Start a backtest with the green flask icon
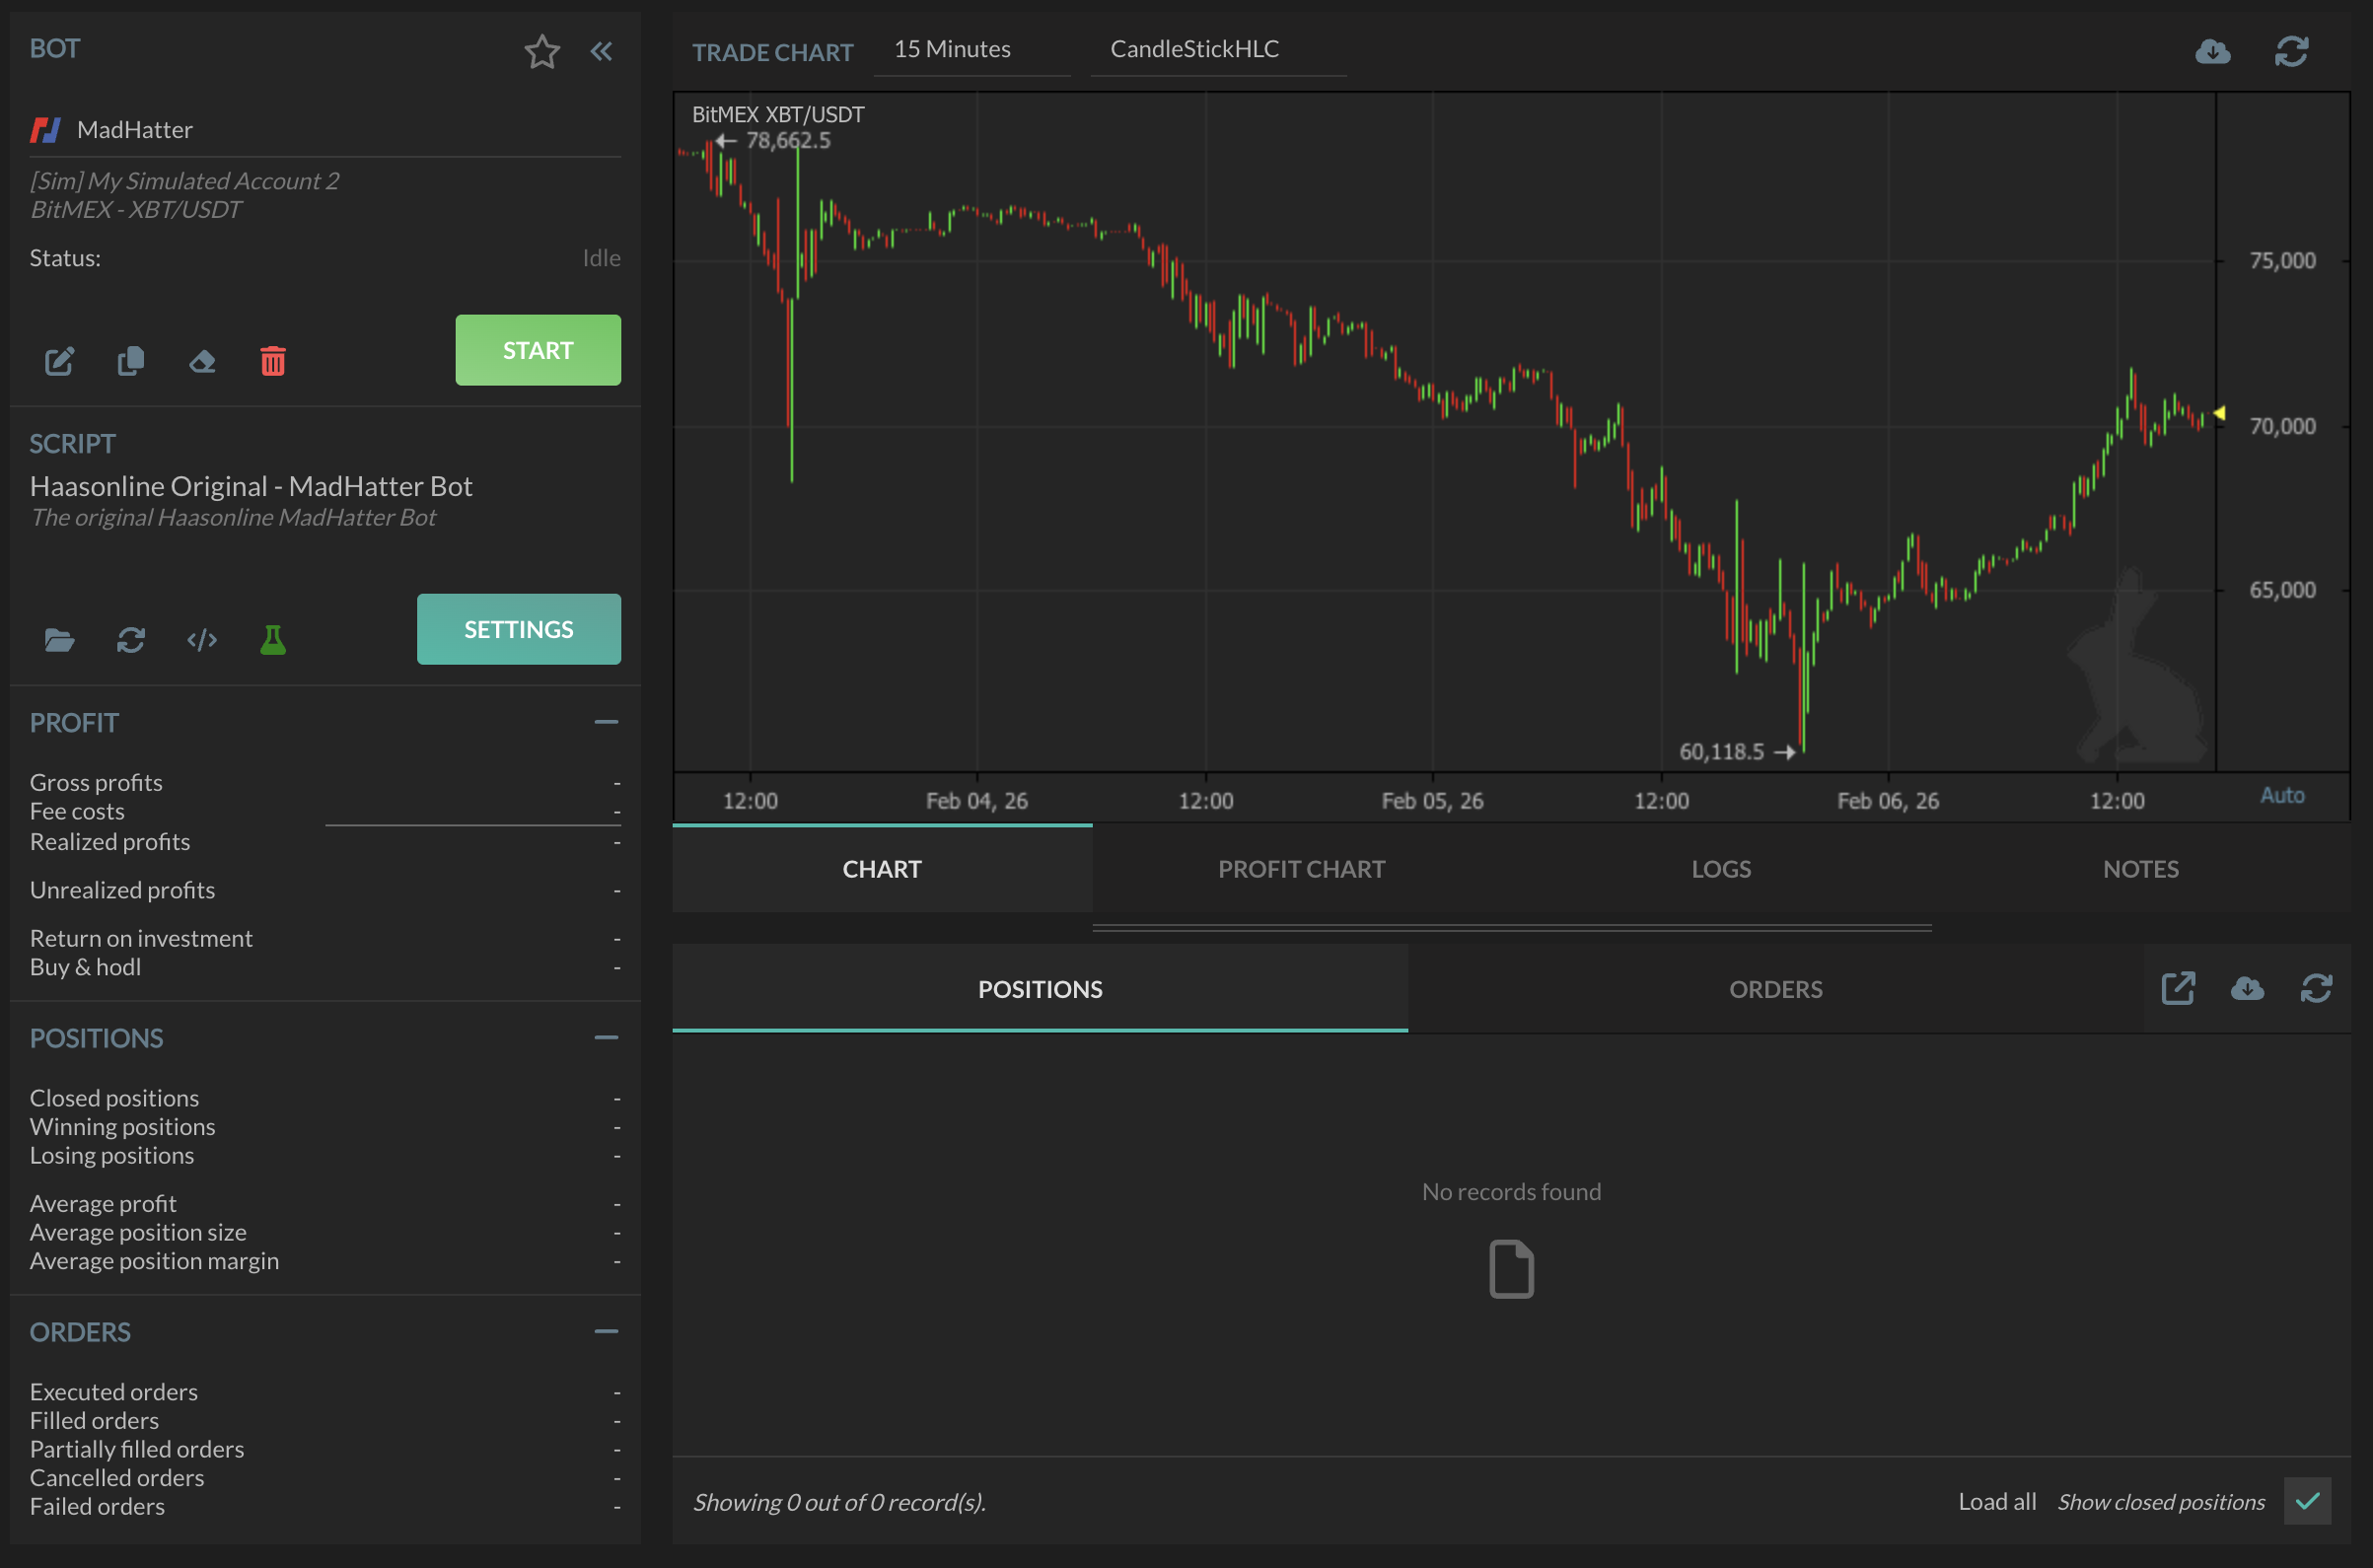Image resolution: width=2373 pixels, height=1568 pixels. (x=273, y=640)
